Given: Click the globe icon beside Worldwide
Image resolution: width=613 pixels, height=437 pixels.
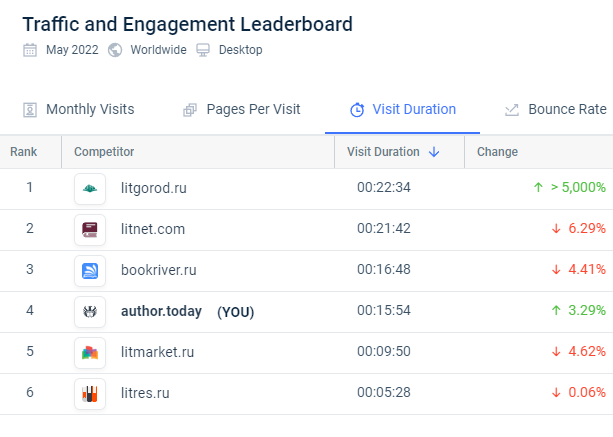Looking at the screenshot, I should coord(115,50).
